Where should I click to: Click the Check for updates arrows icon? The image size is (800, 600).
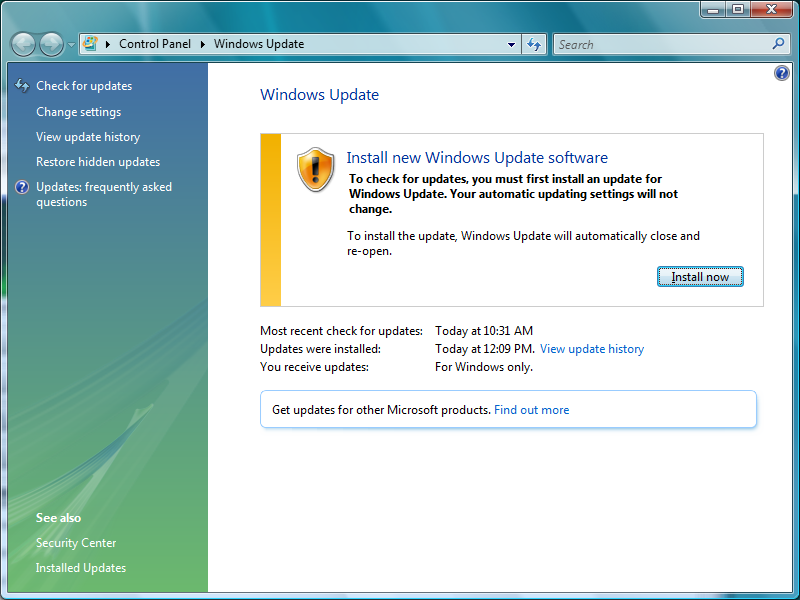[x=22, y=85]
